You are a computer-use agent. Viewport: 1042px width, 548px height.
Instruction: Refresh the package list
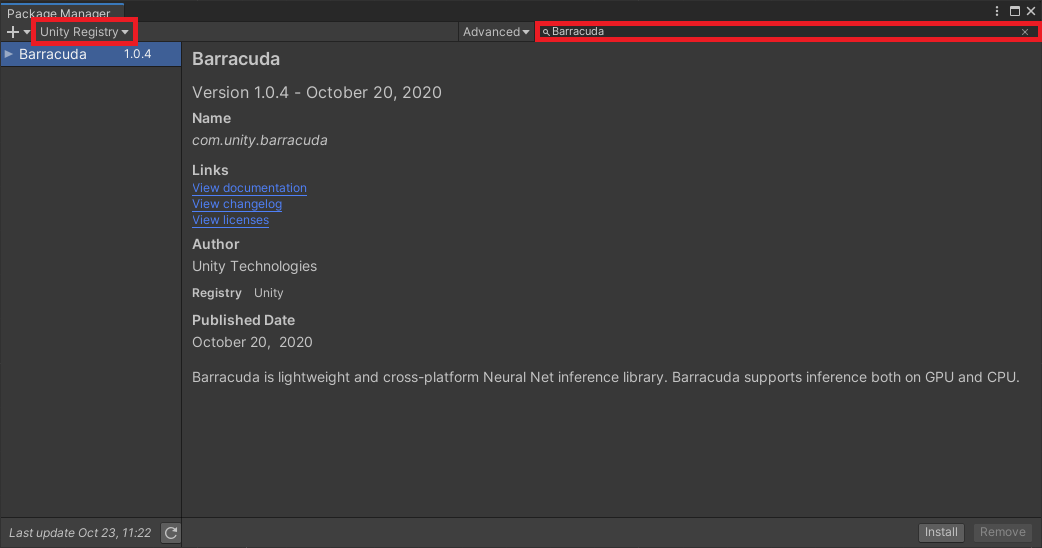(x=171, y=533)
